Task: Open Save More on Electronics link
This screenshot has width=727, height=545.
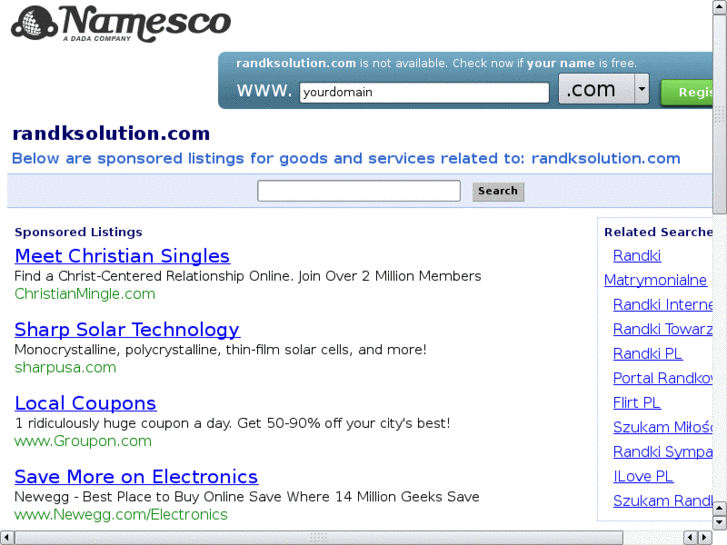Action: pos(136,477)
